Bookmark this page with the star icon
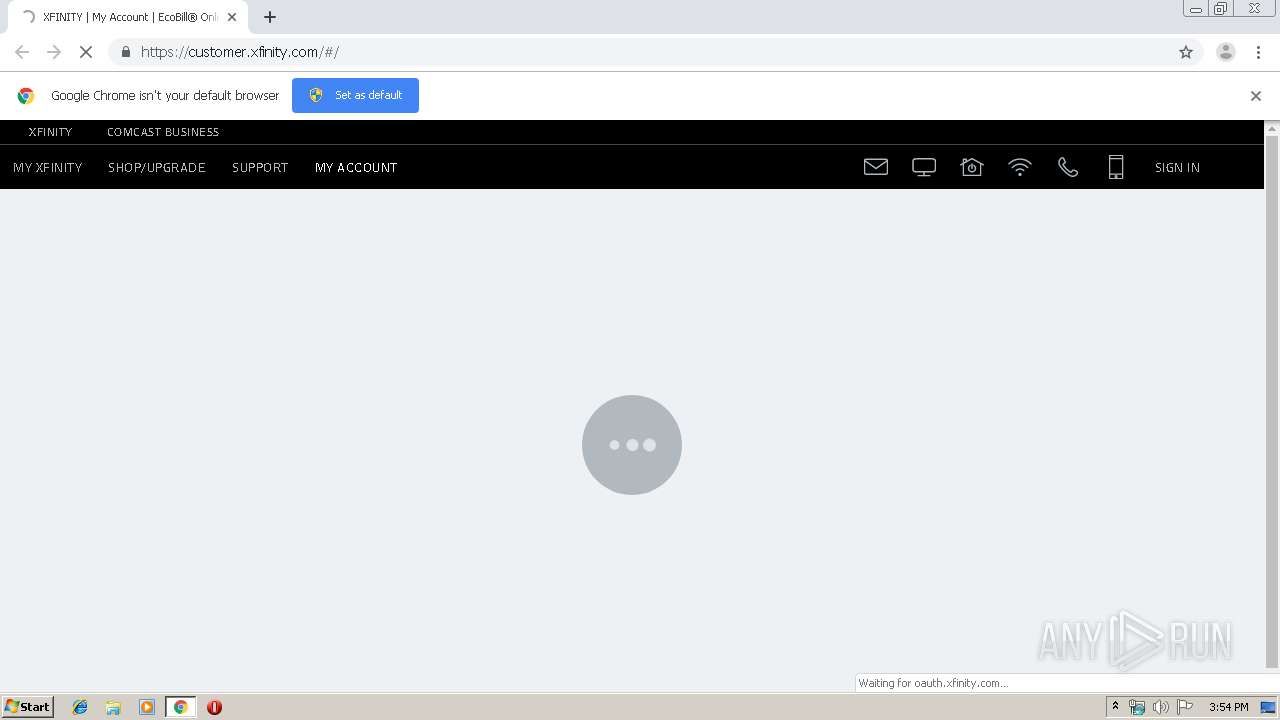The image size is (1280, 720). tap(1186, 52)
